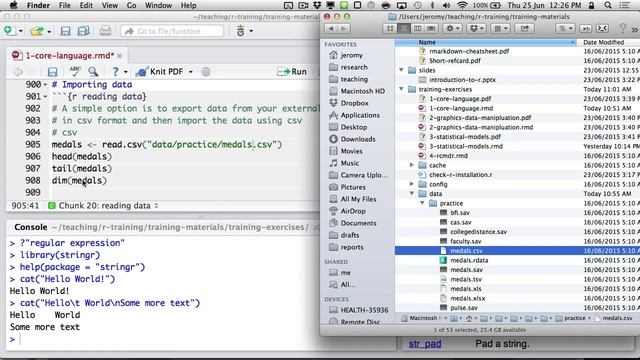Switch Finder to list view

coord(404,28)
